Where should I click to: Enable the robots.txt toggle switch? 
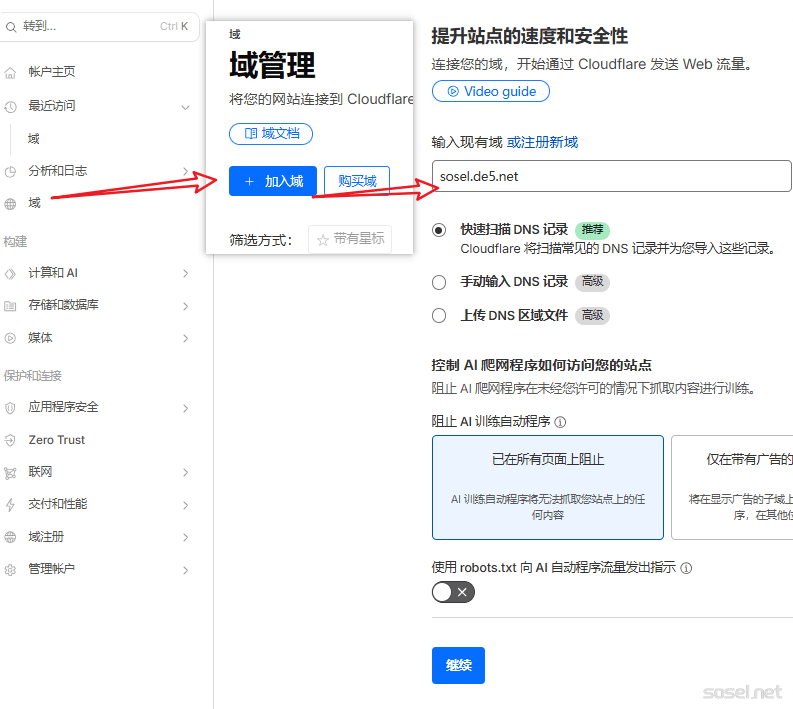tap(453, 592)
